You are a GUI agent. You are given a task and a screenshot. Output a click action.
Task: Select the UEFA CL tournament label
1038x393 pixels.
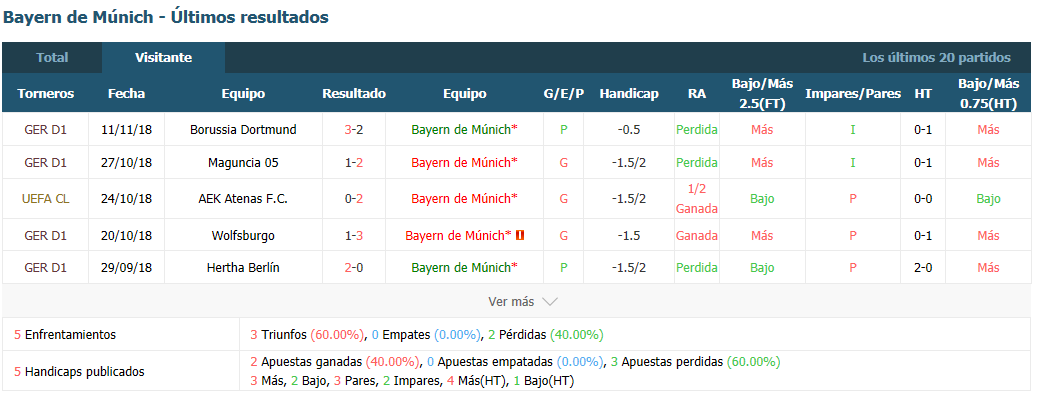[x=45, y=198]
